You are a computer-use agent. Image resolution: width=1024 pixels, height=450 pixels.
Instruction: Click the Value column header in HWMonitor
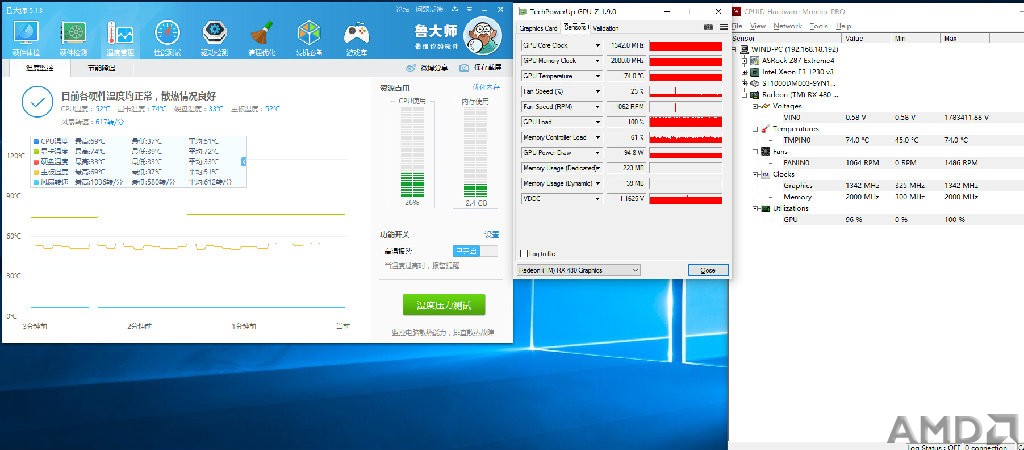pos(866,38)
